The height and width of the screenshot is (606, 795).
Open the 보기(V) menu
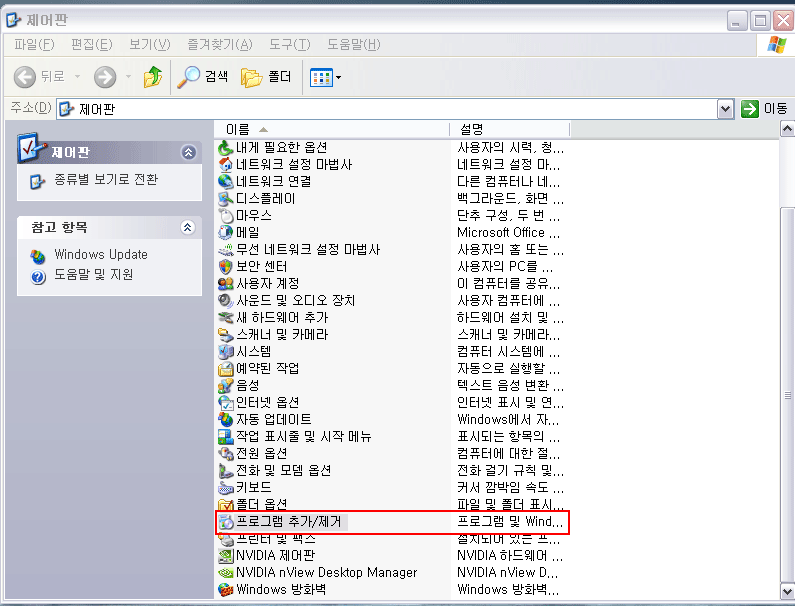tap(150, 45)
